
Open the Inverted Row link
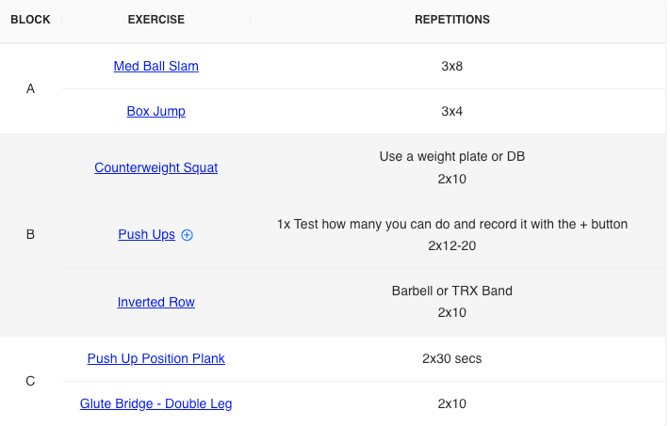click(156, 302)
